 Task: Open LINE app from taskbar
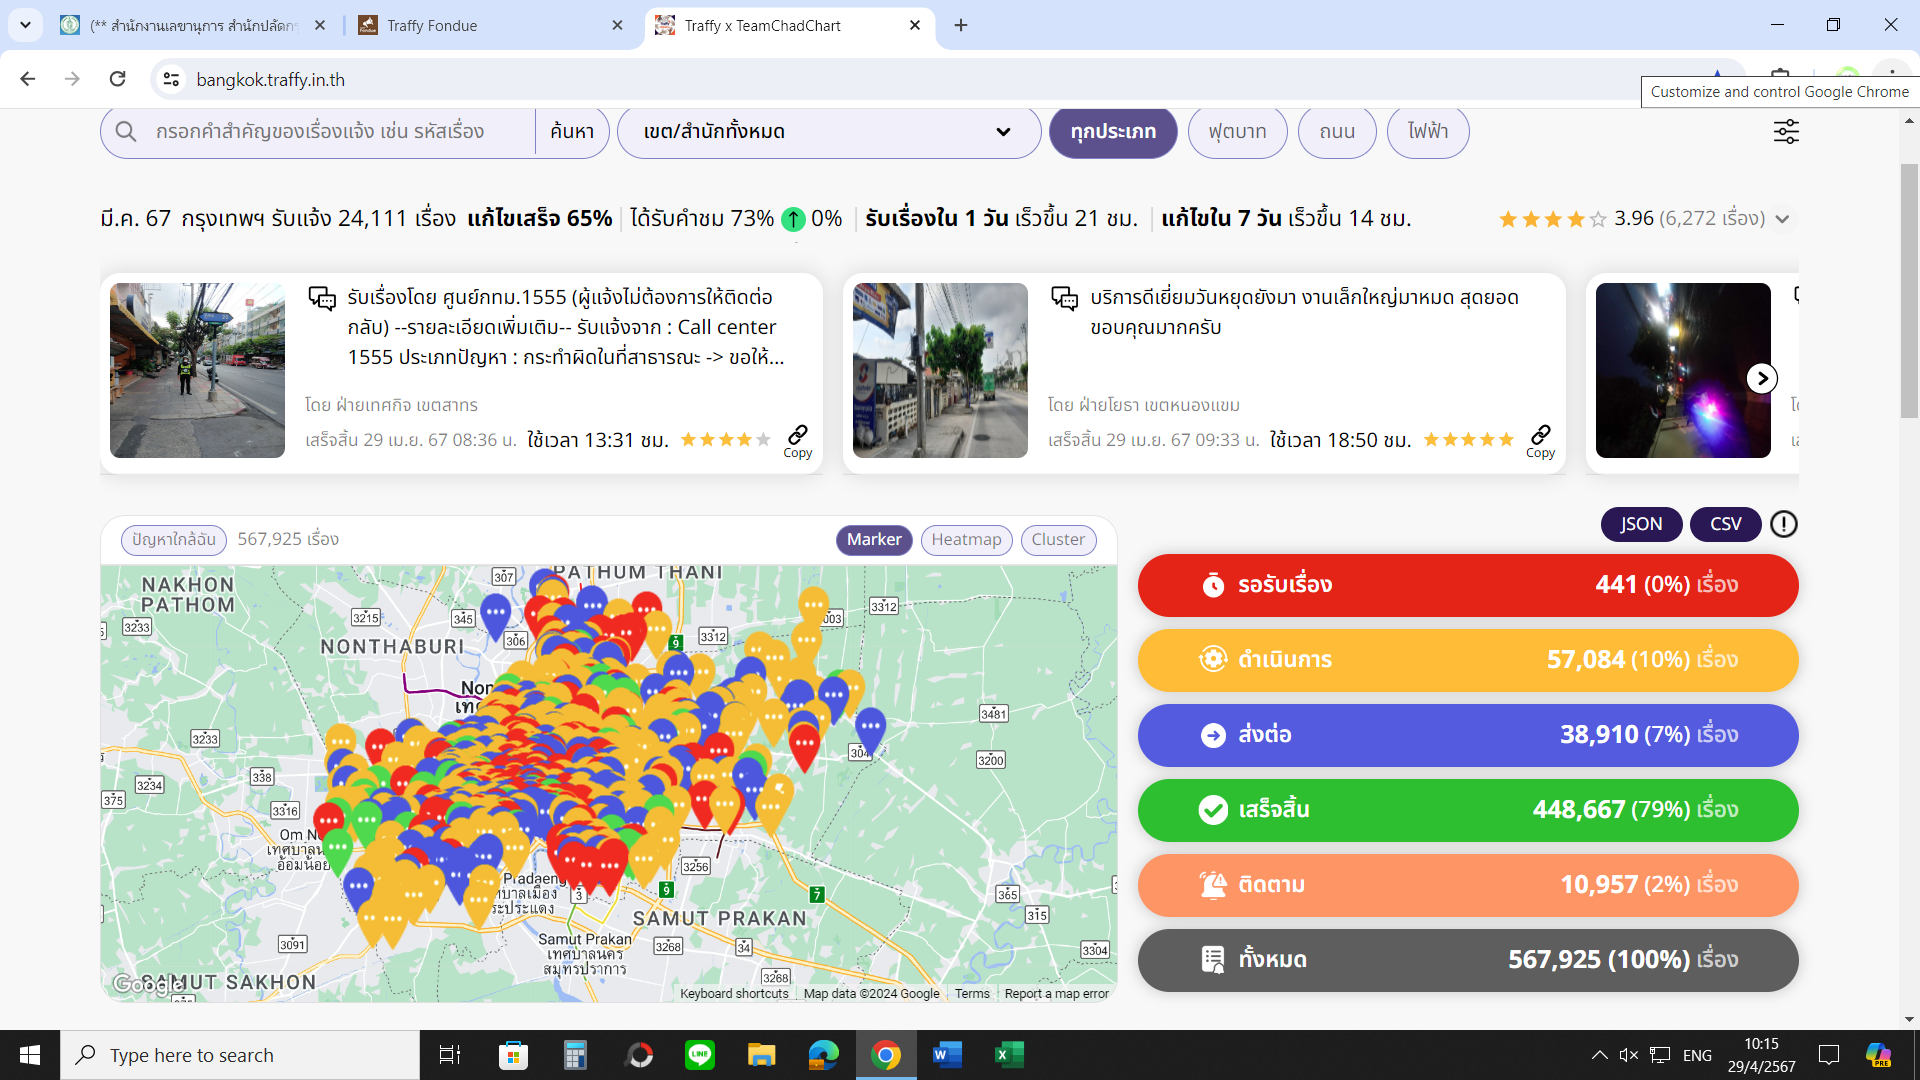[x=700, y=1055]
